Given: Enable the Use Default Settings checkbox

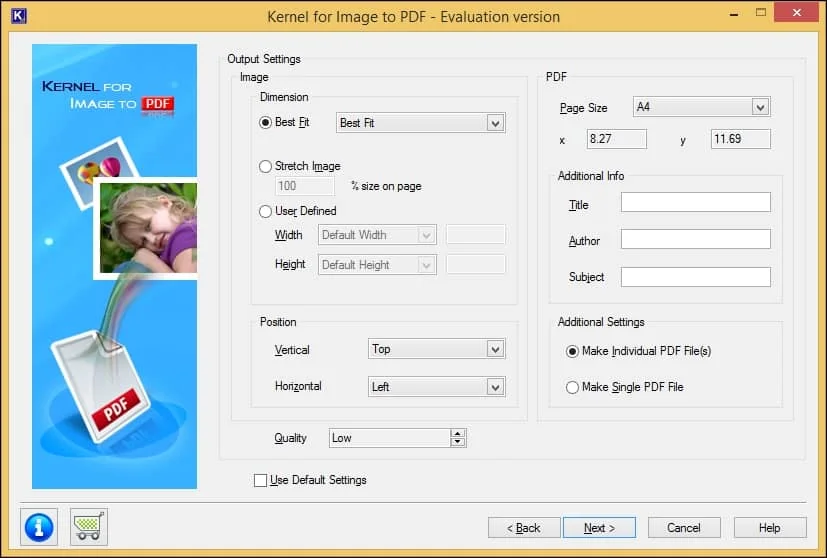Looking at the screenshot, I should [260, 480].
